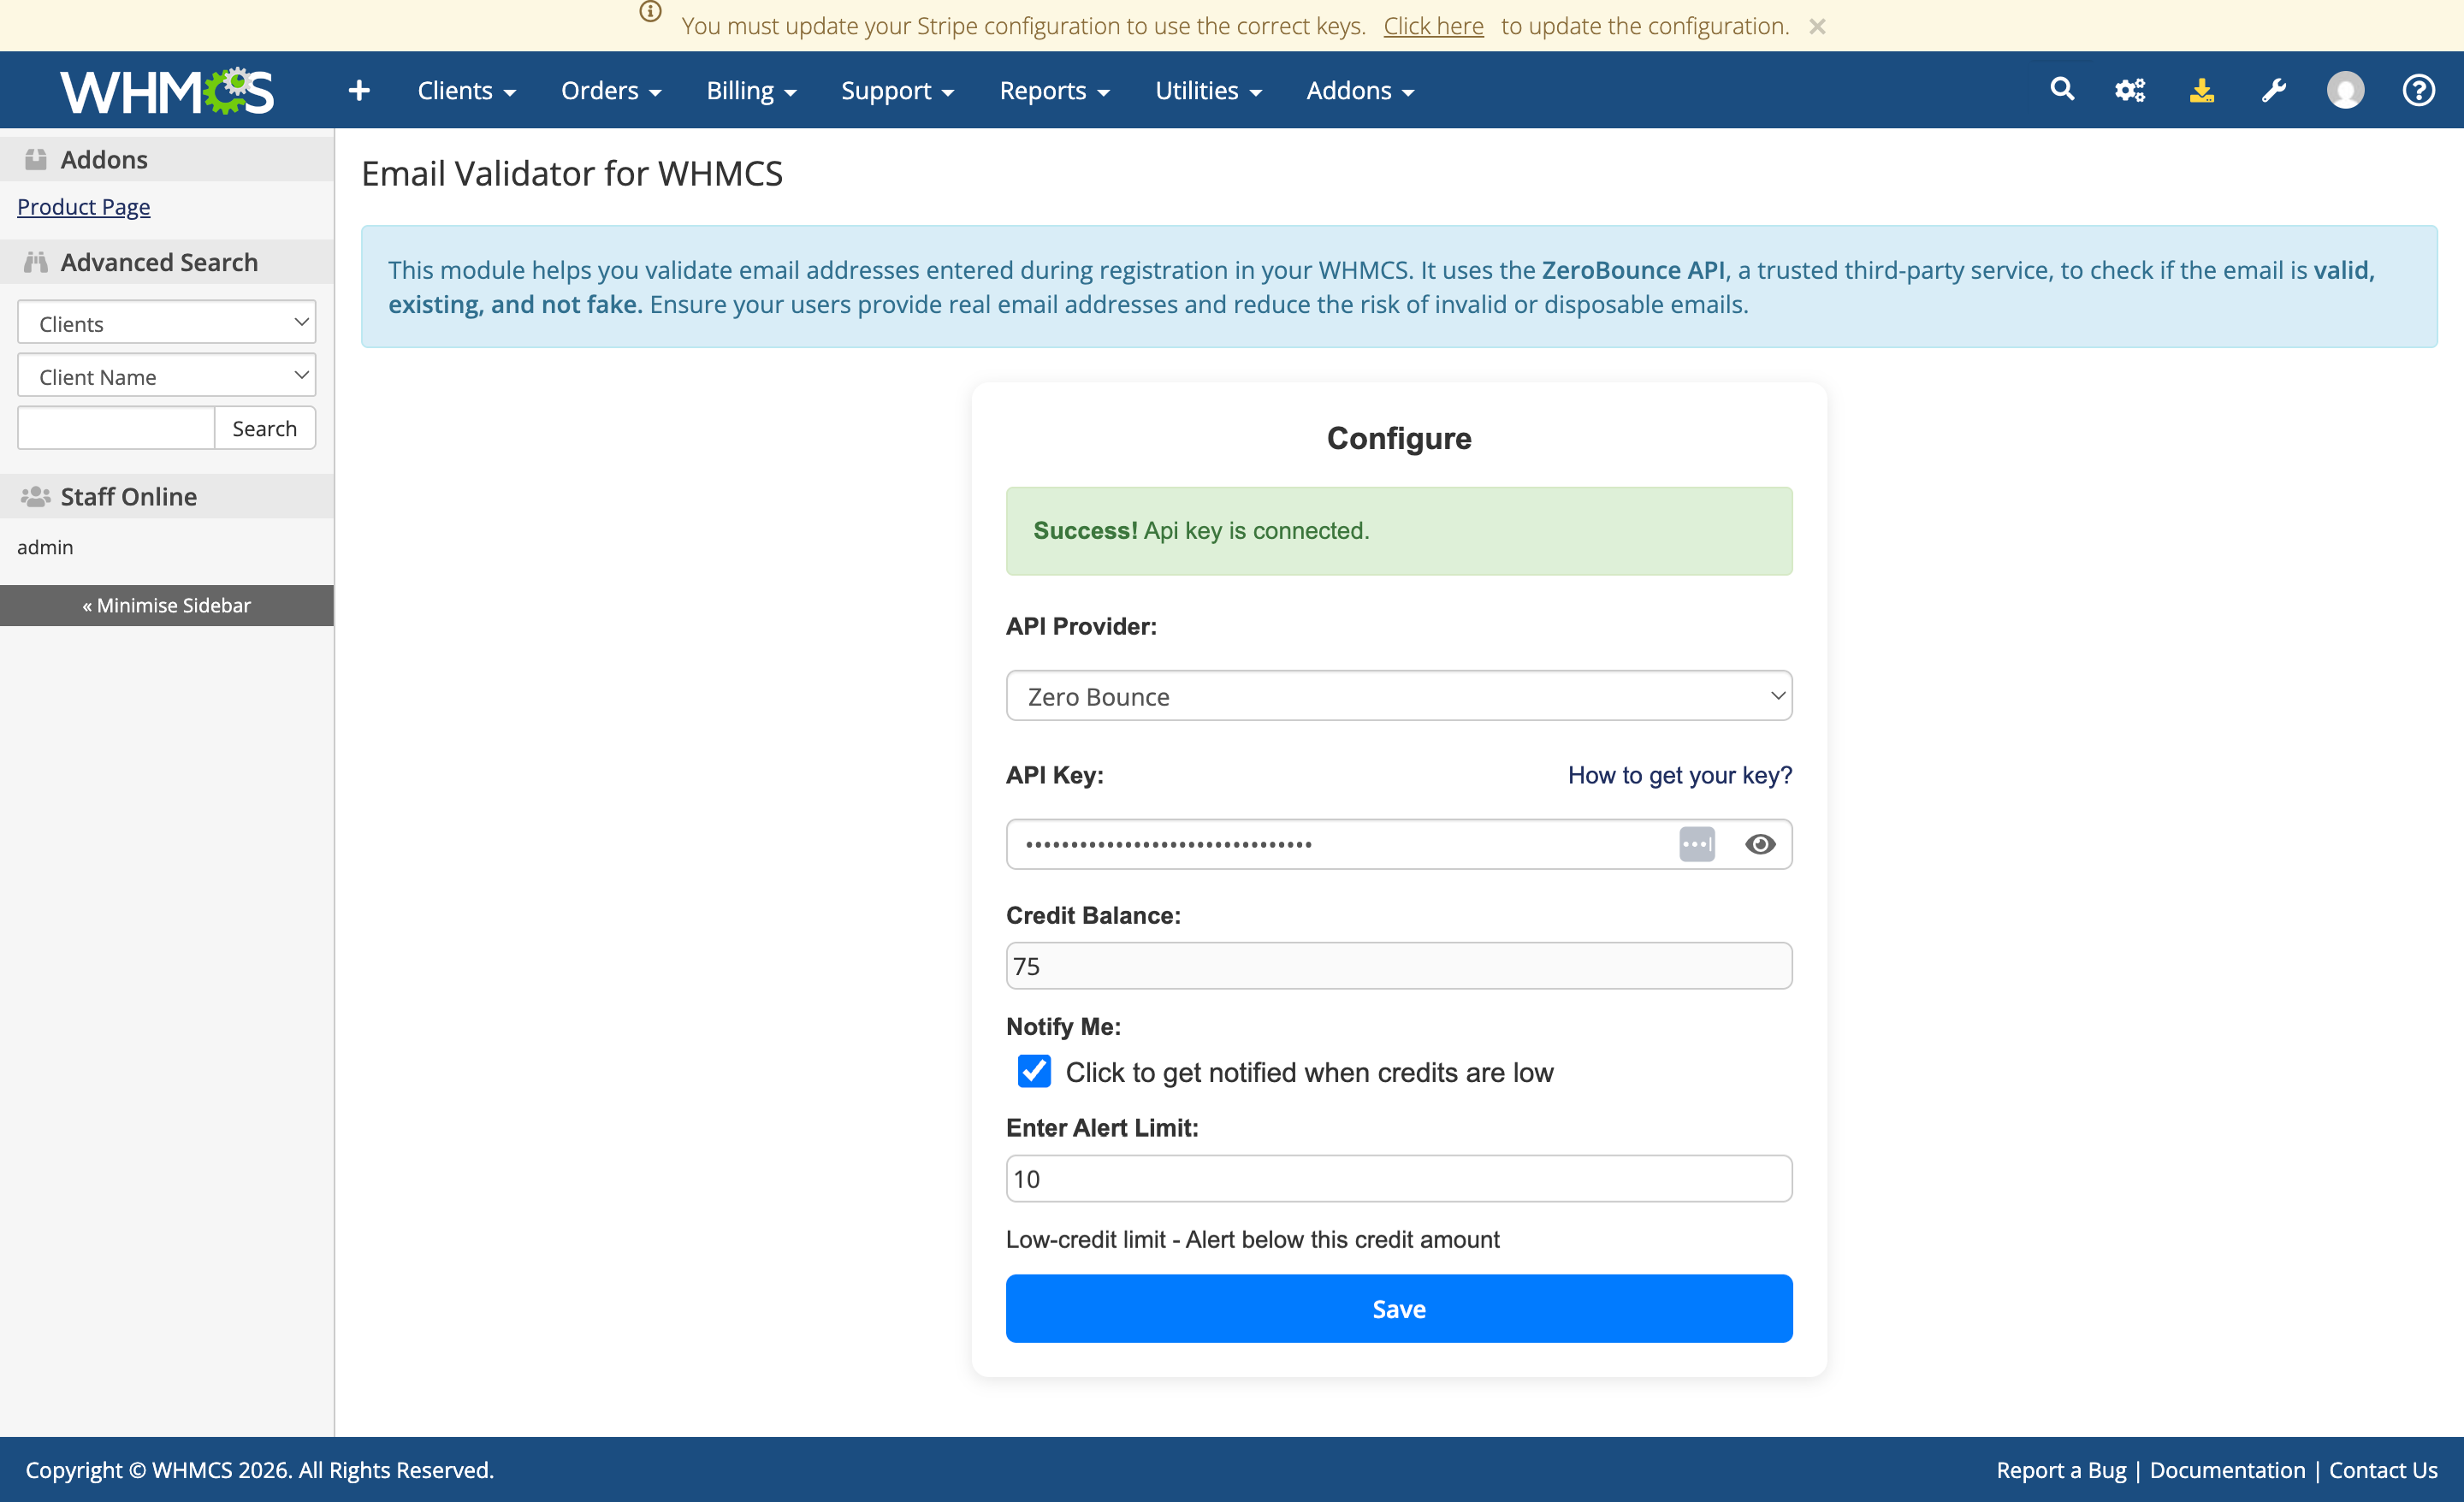Open the Billing menu
Screen dimensions: 2464x1502
coord(750,91)
